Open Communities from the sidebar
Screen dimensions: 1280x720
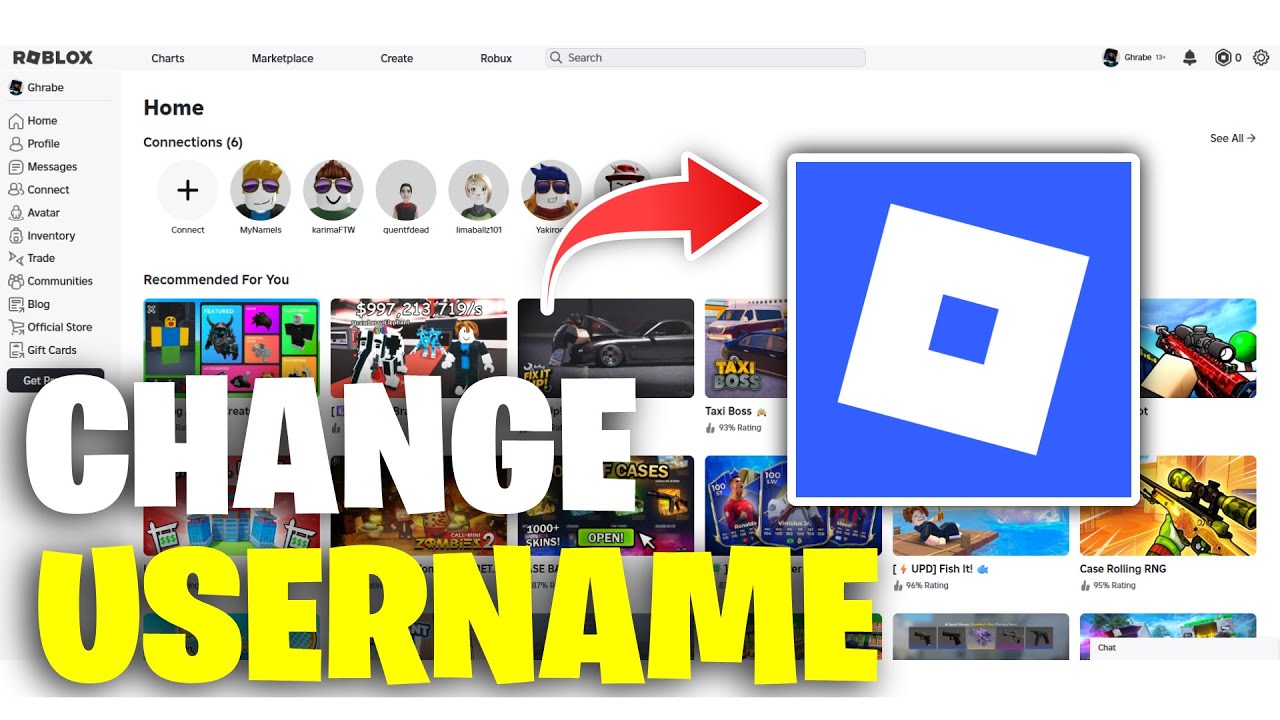click(50, 281)
